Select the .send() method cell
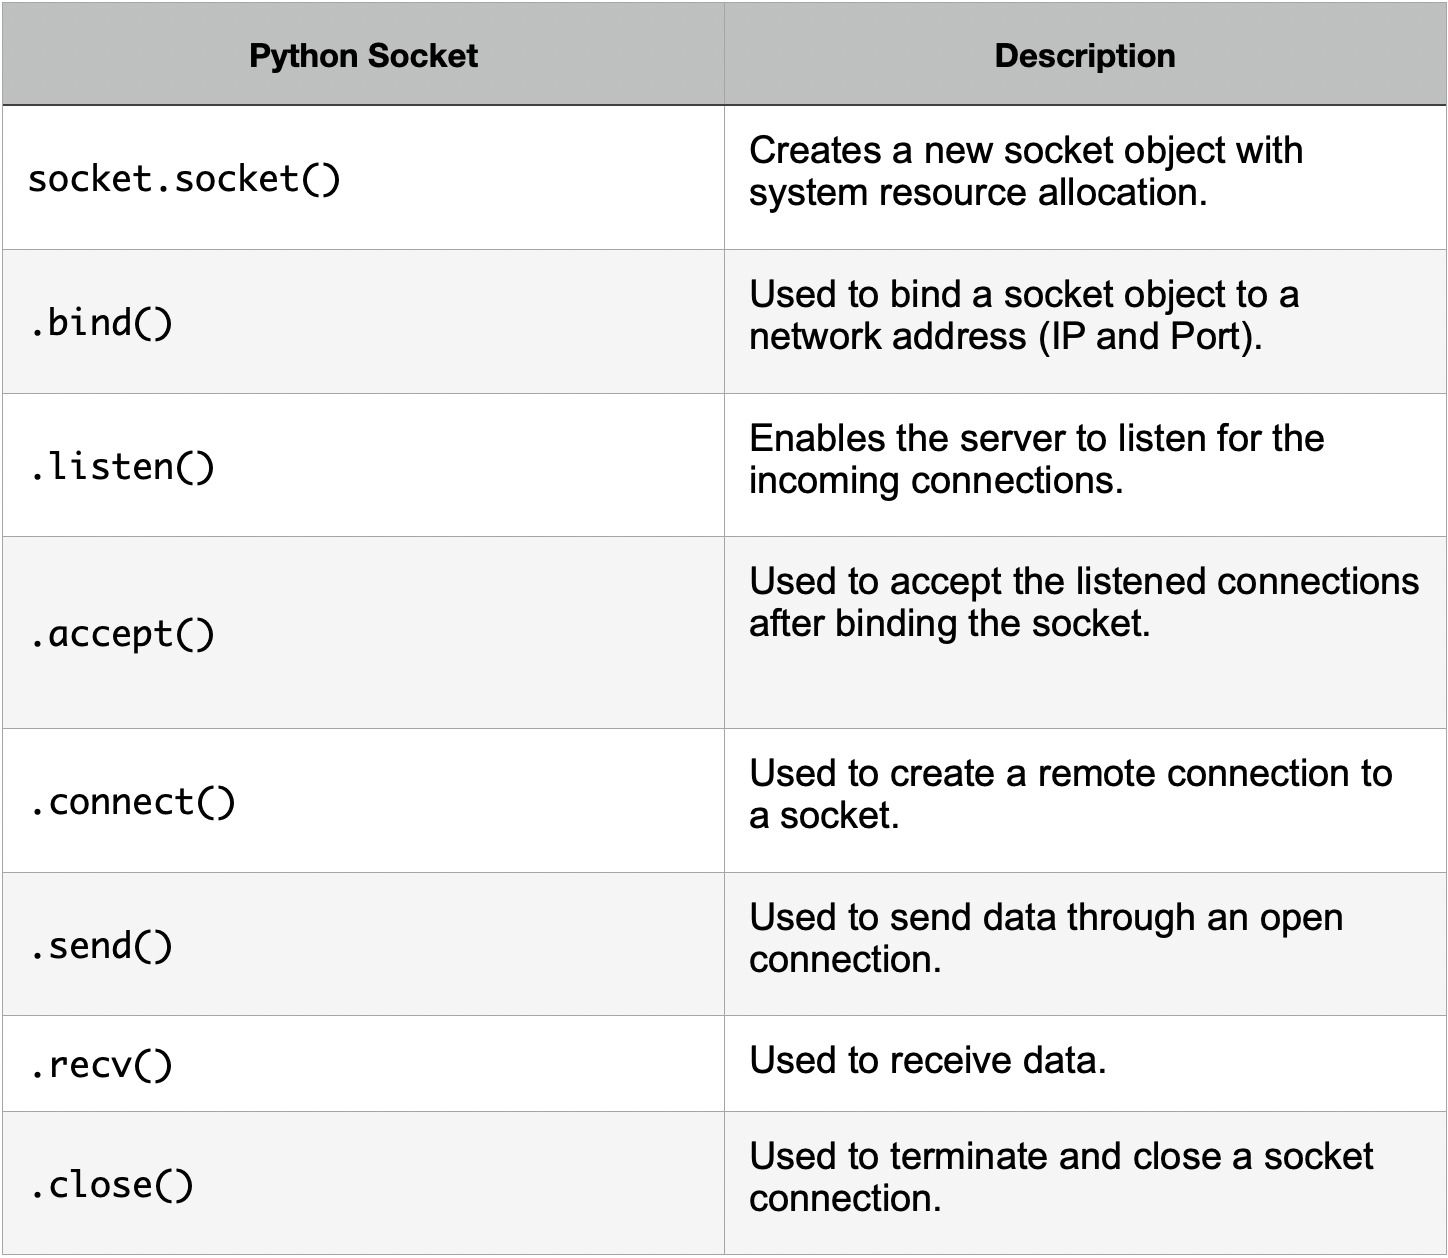This screenshot has width=1448, height=1258. 101,946
